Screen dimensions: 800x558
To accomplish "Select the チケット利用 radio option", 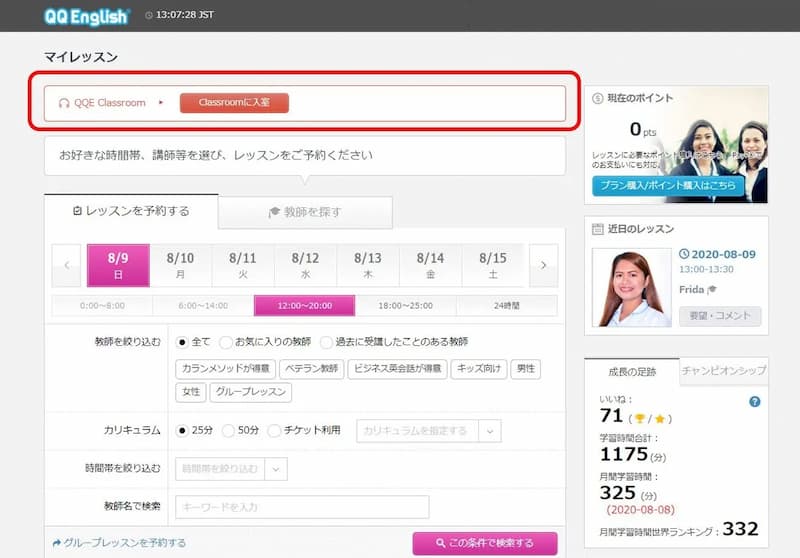I will coord(275,431).
